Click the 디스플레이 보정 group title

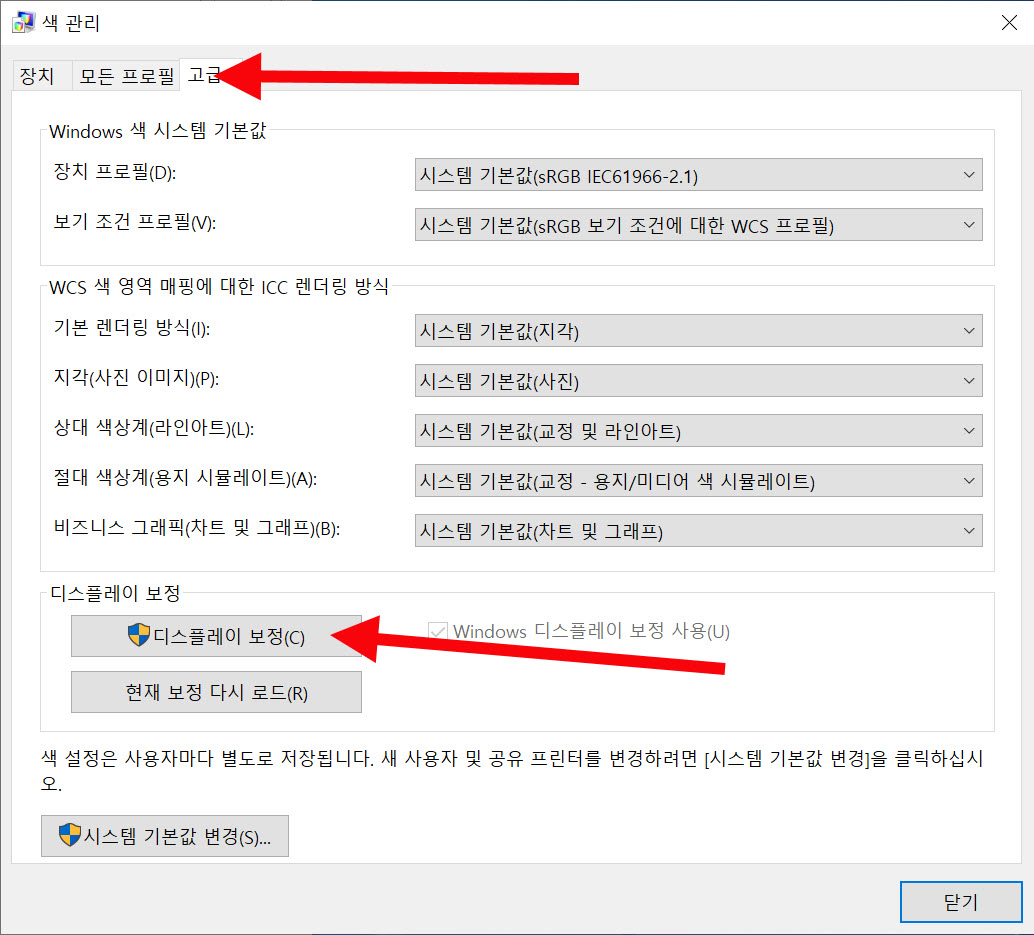tap(115, 593)
